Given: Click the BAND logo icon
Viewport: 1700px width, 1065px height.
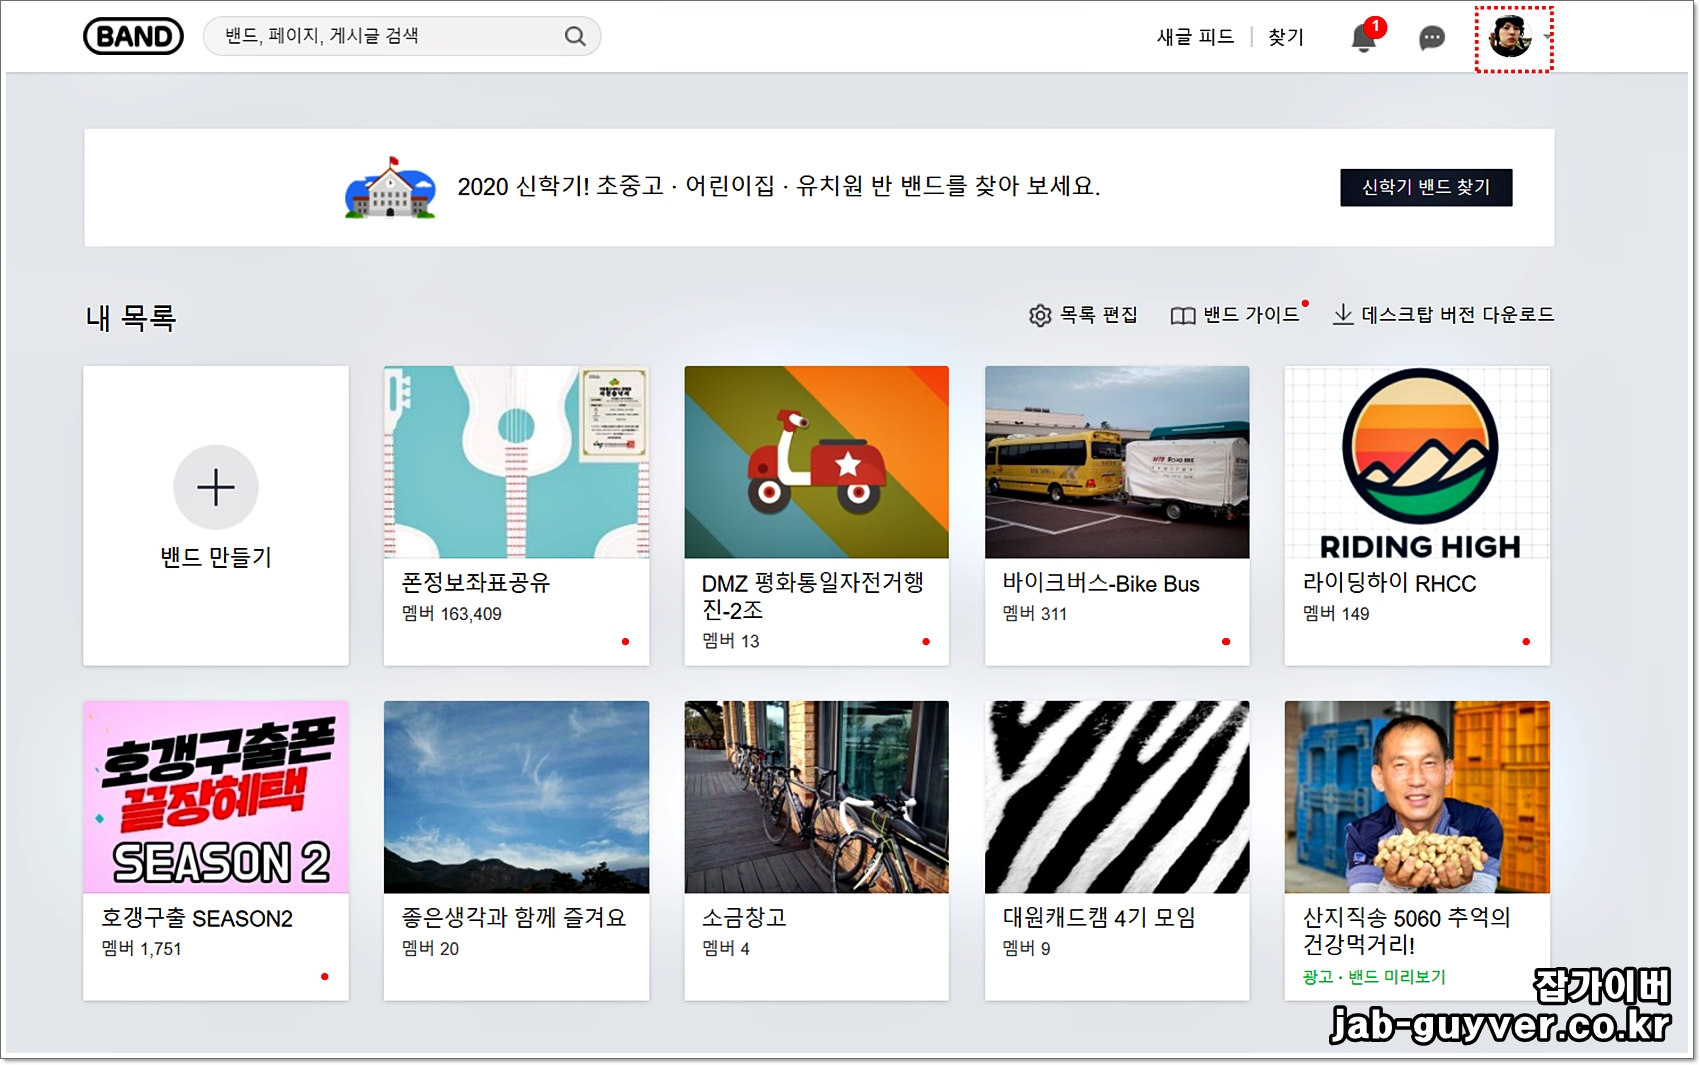Looking at the screenshot, I should pos(133,35).
